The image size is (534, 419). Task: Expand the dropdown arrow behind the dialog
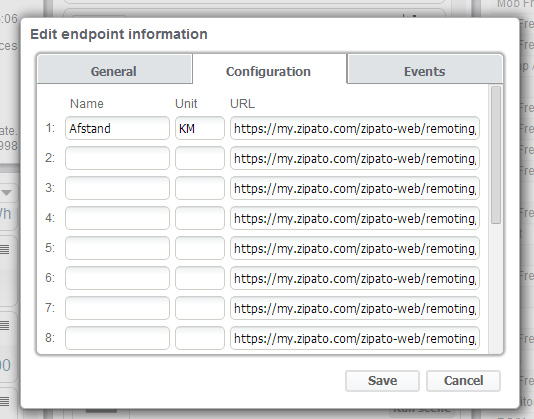tap(6, 193)
